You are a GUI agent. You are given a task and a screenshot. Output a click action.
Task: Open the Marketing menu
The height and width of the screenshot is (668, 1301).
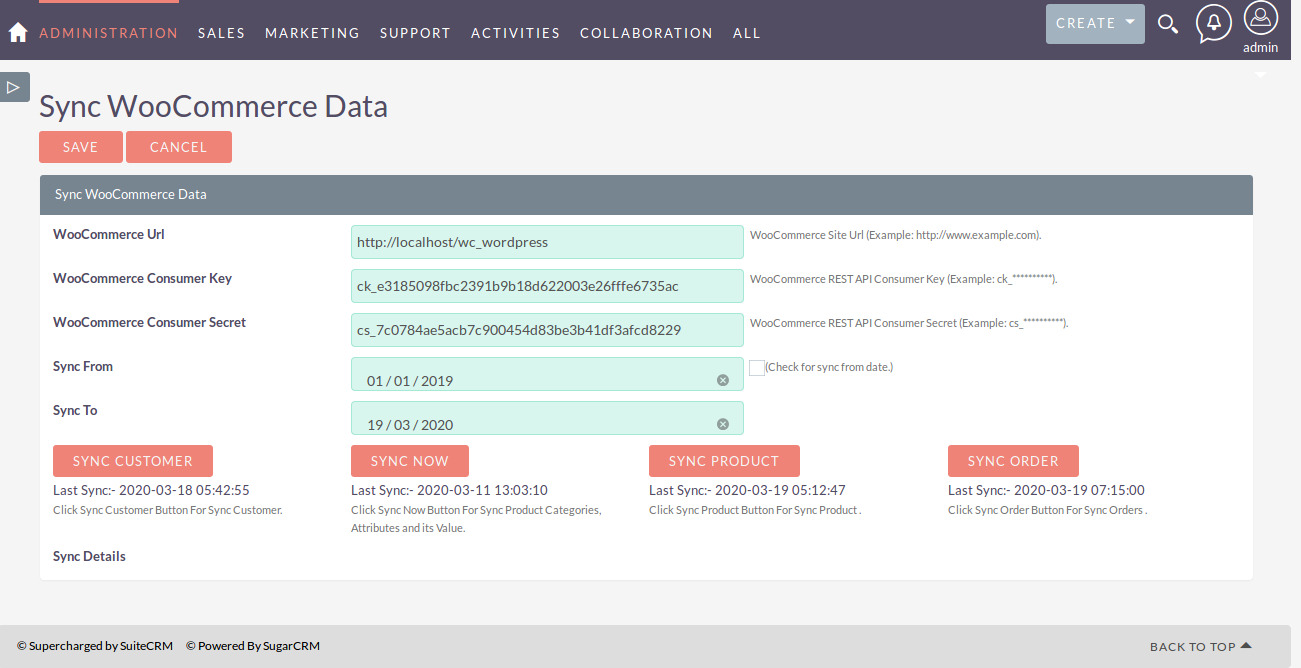tap(312, 33)
